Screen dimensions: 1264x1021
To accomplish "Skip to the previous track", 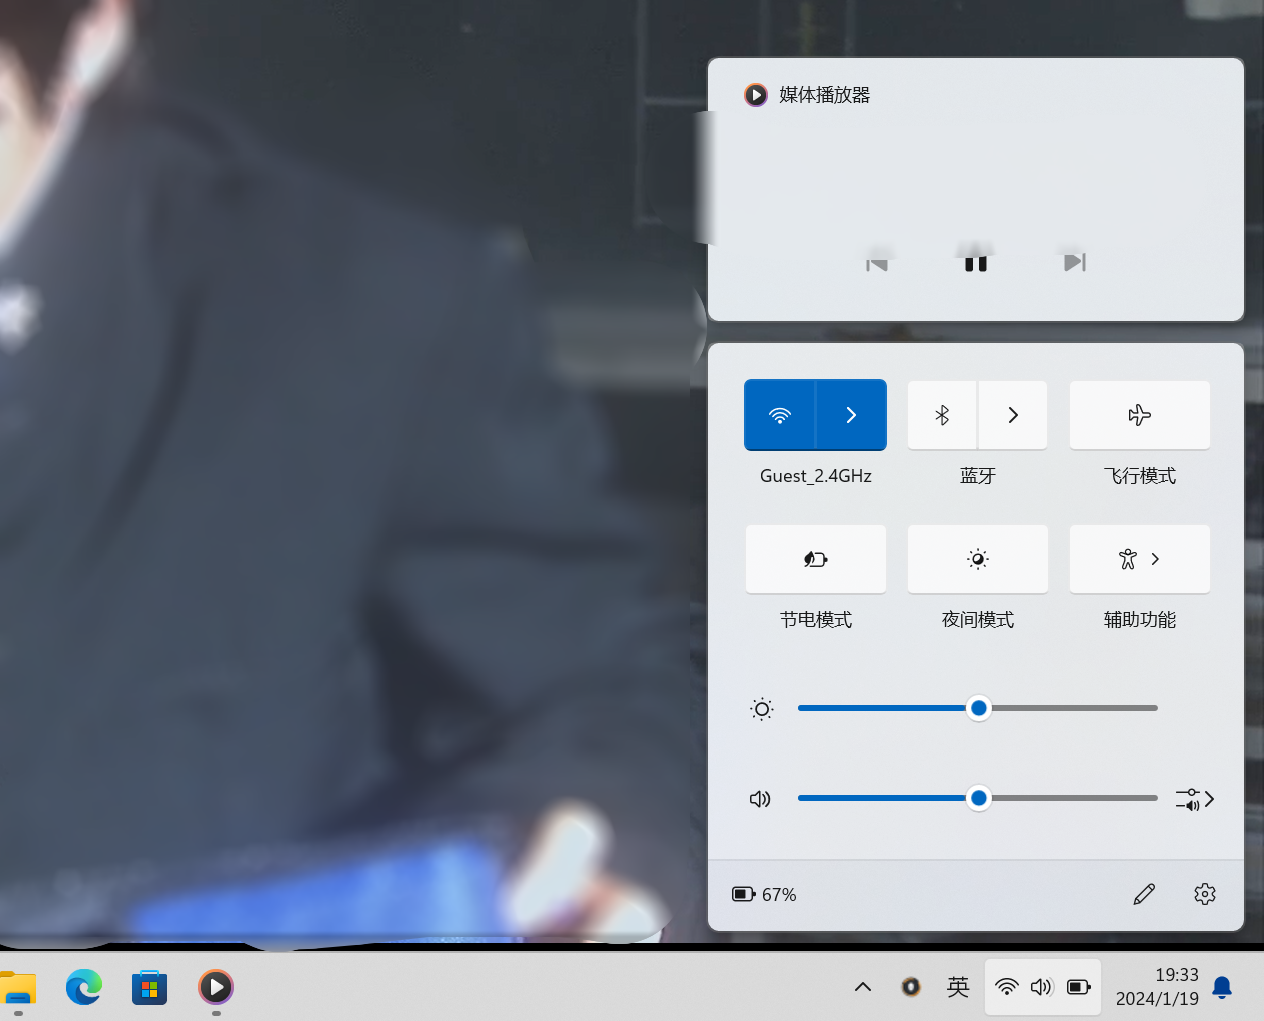I will pos(877,263).
